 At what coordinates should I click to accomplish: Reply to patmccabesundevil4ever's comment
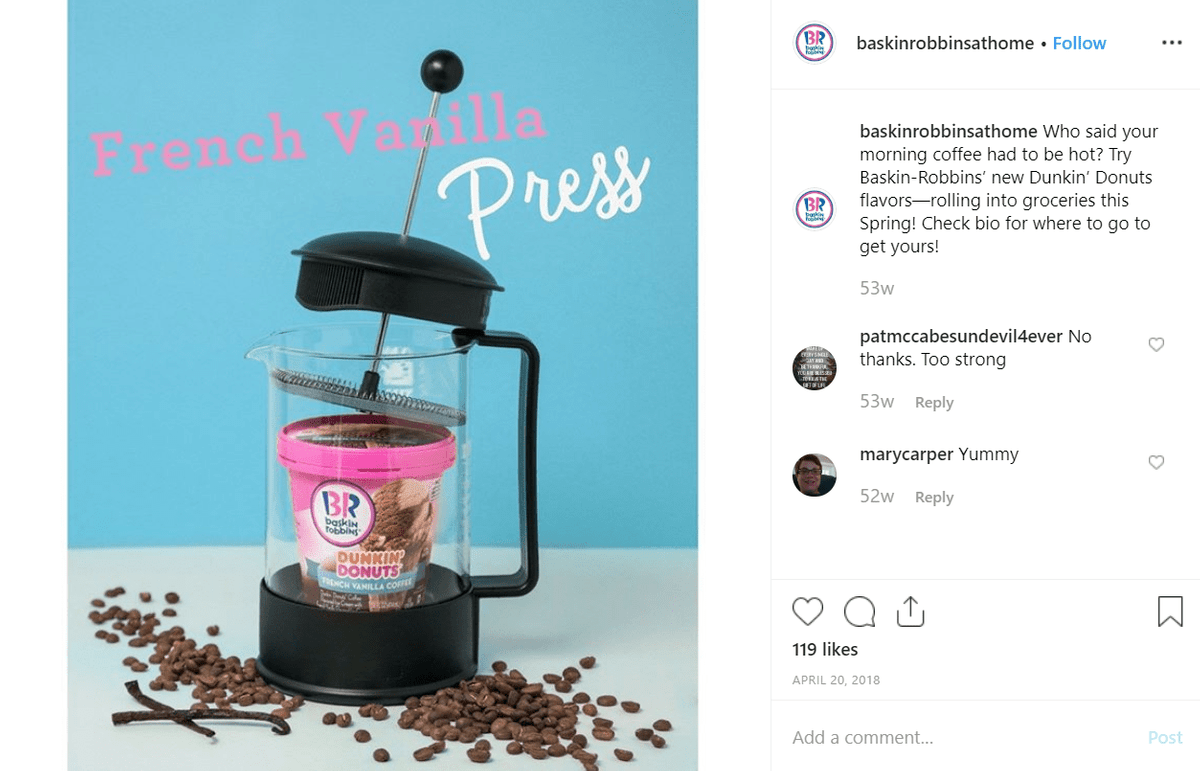pyautogui.click(x=934, y=402)
